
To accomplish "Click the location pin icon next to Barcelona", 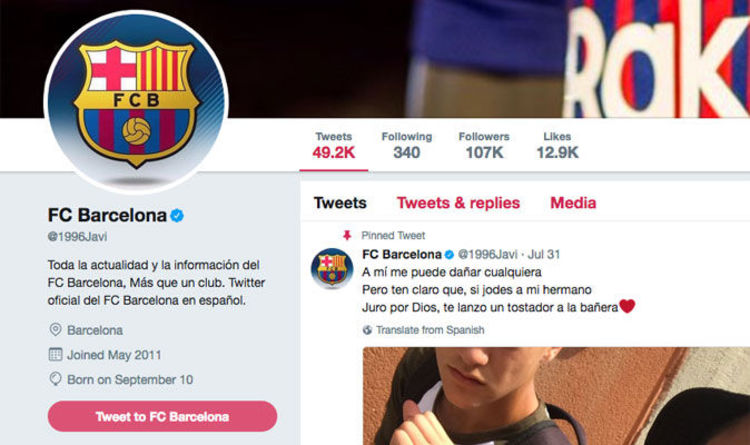I will point(55,329).
